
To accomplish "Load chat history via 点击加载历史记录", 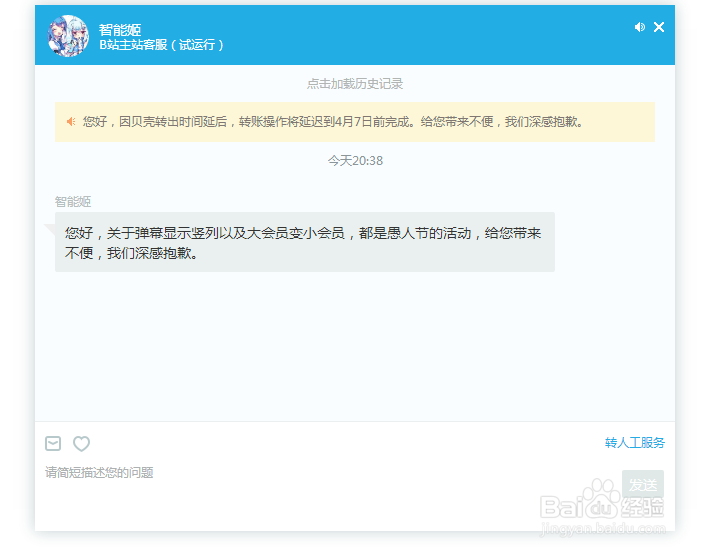I will pos(355,84).
